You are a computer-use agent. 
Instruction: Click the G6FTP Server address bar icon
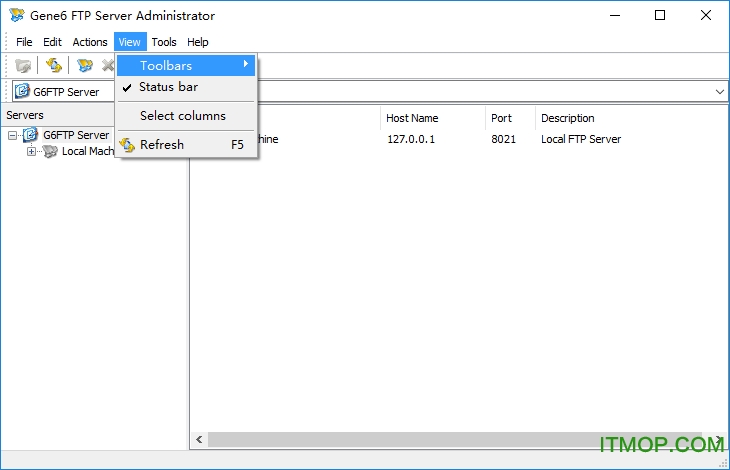22,91
